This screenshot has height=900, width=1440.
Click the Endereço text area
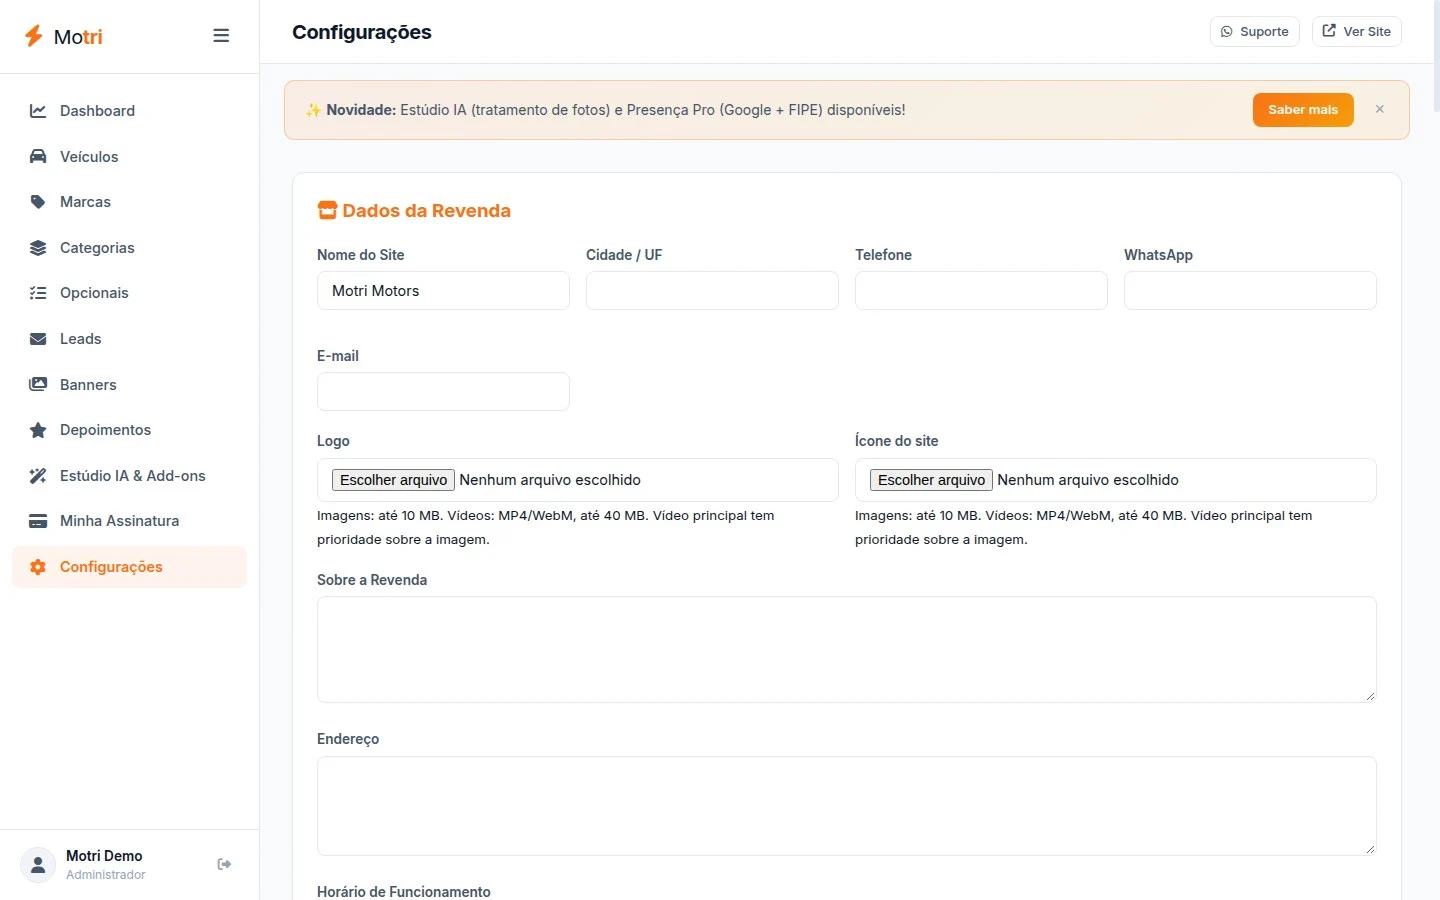coord(847,806)
